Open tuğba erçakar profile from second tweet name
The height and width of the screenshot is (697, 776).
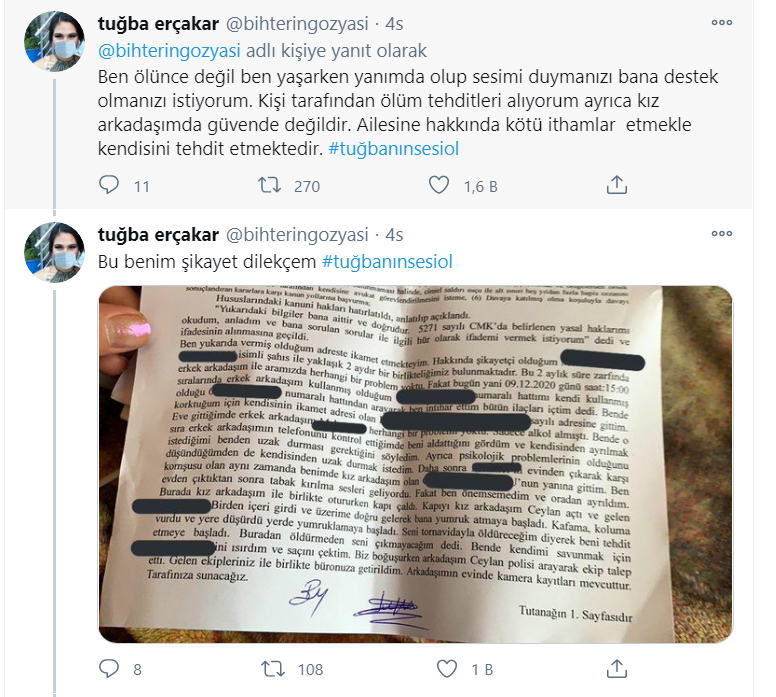tap(158, 235)
